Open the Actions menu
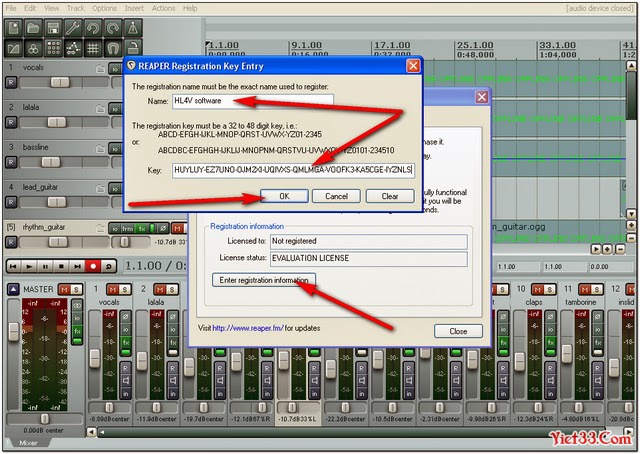Image resolution: width=640 pixels, height=454 pixels. [163, 8]
